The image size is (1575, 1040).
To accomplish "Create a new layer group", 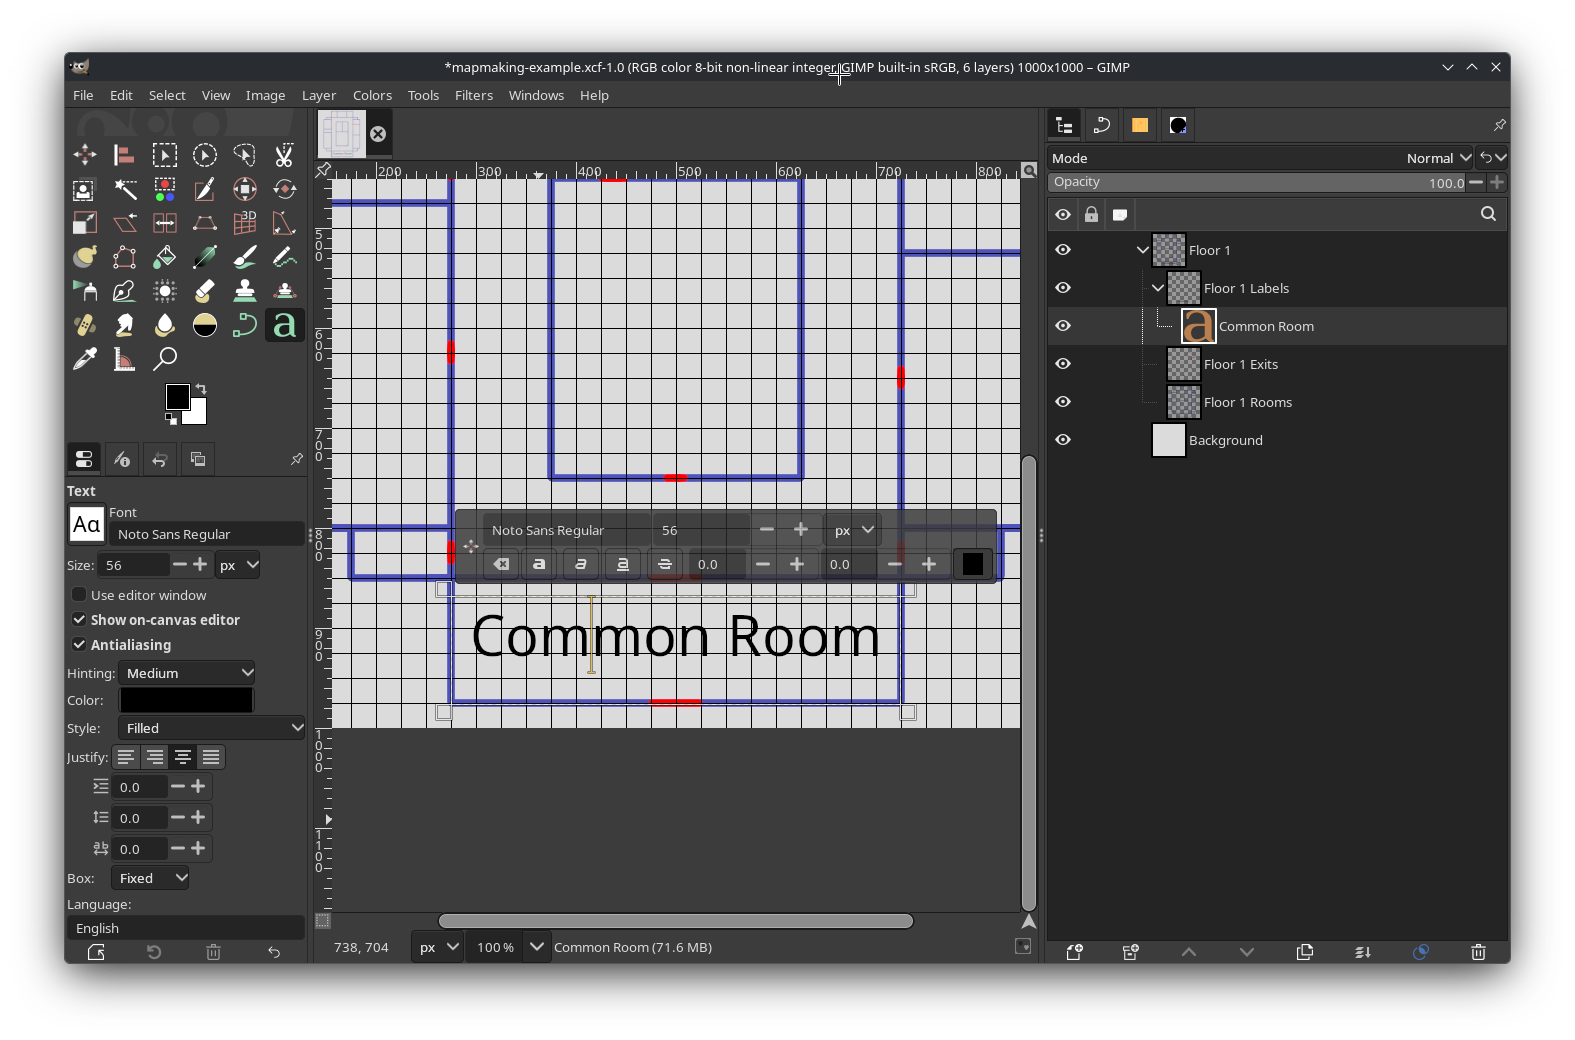I will click(1131, 952).
